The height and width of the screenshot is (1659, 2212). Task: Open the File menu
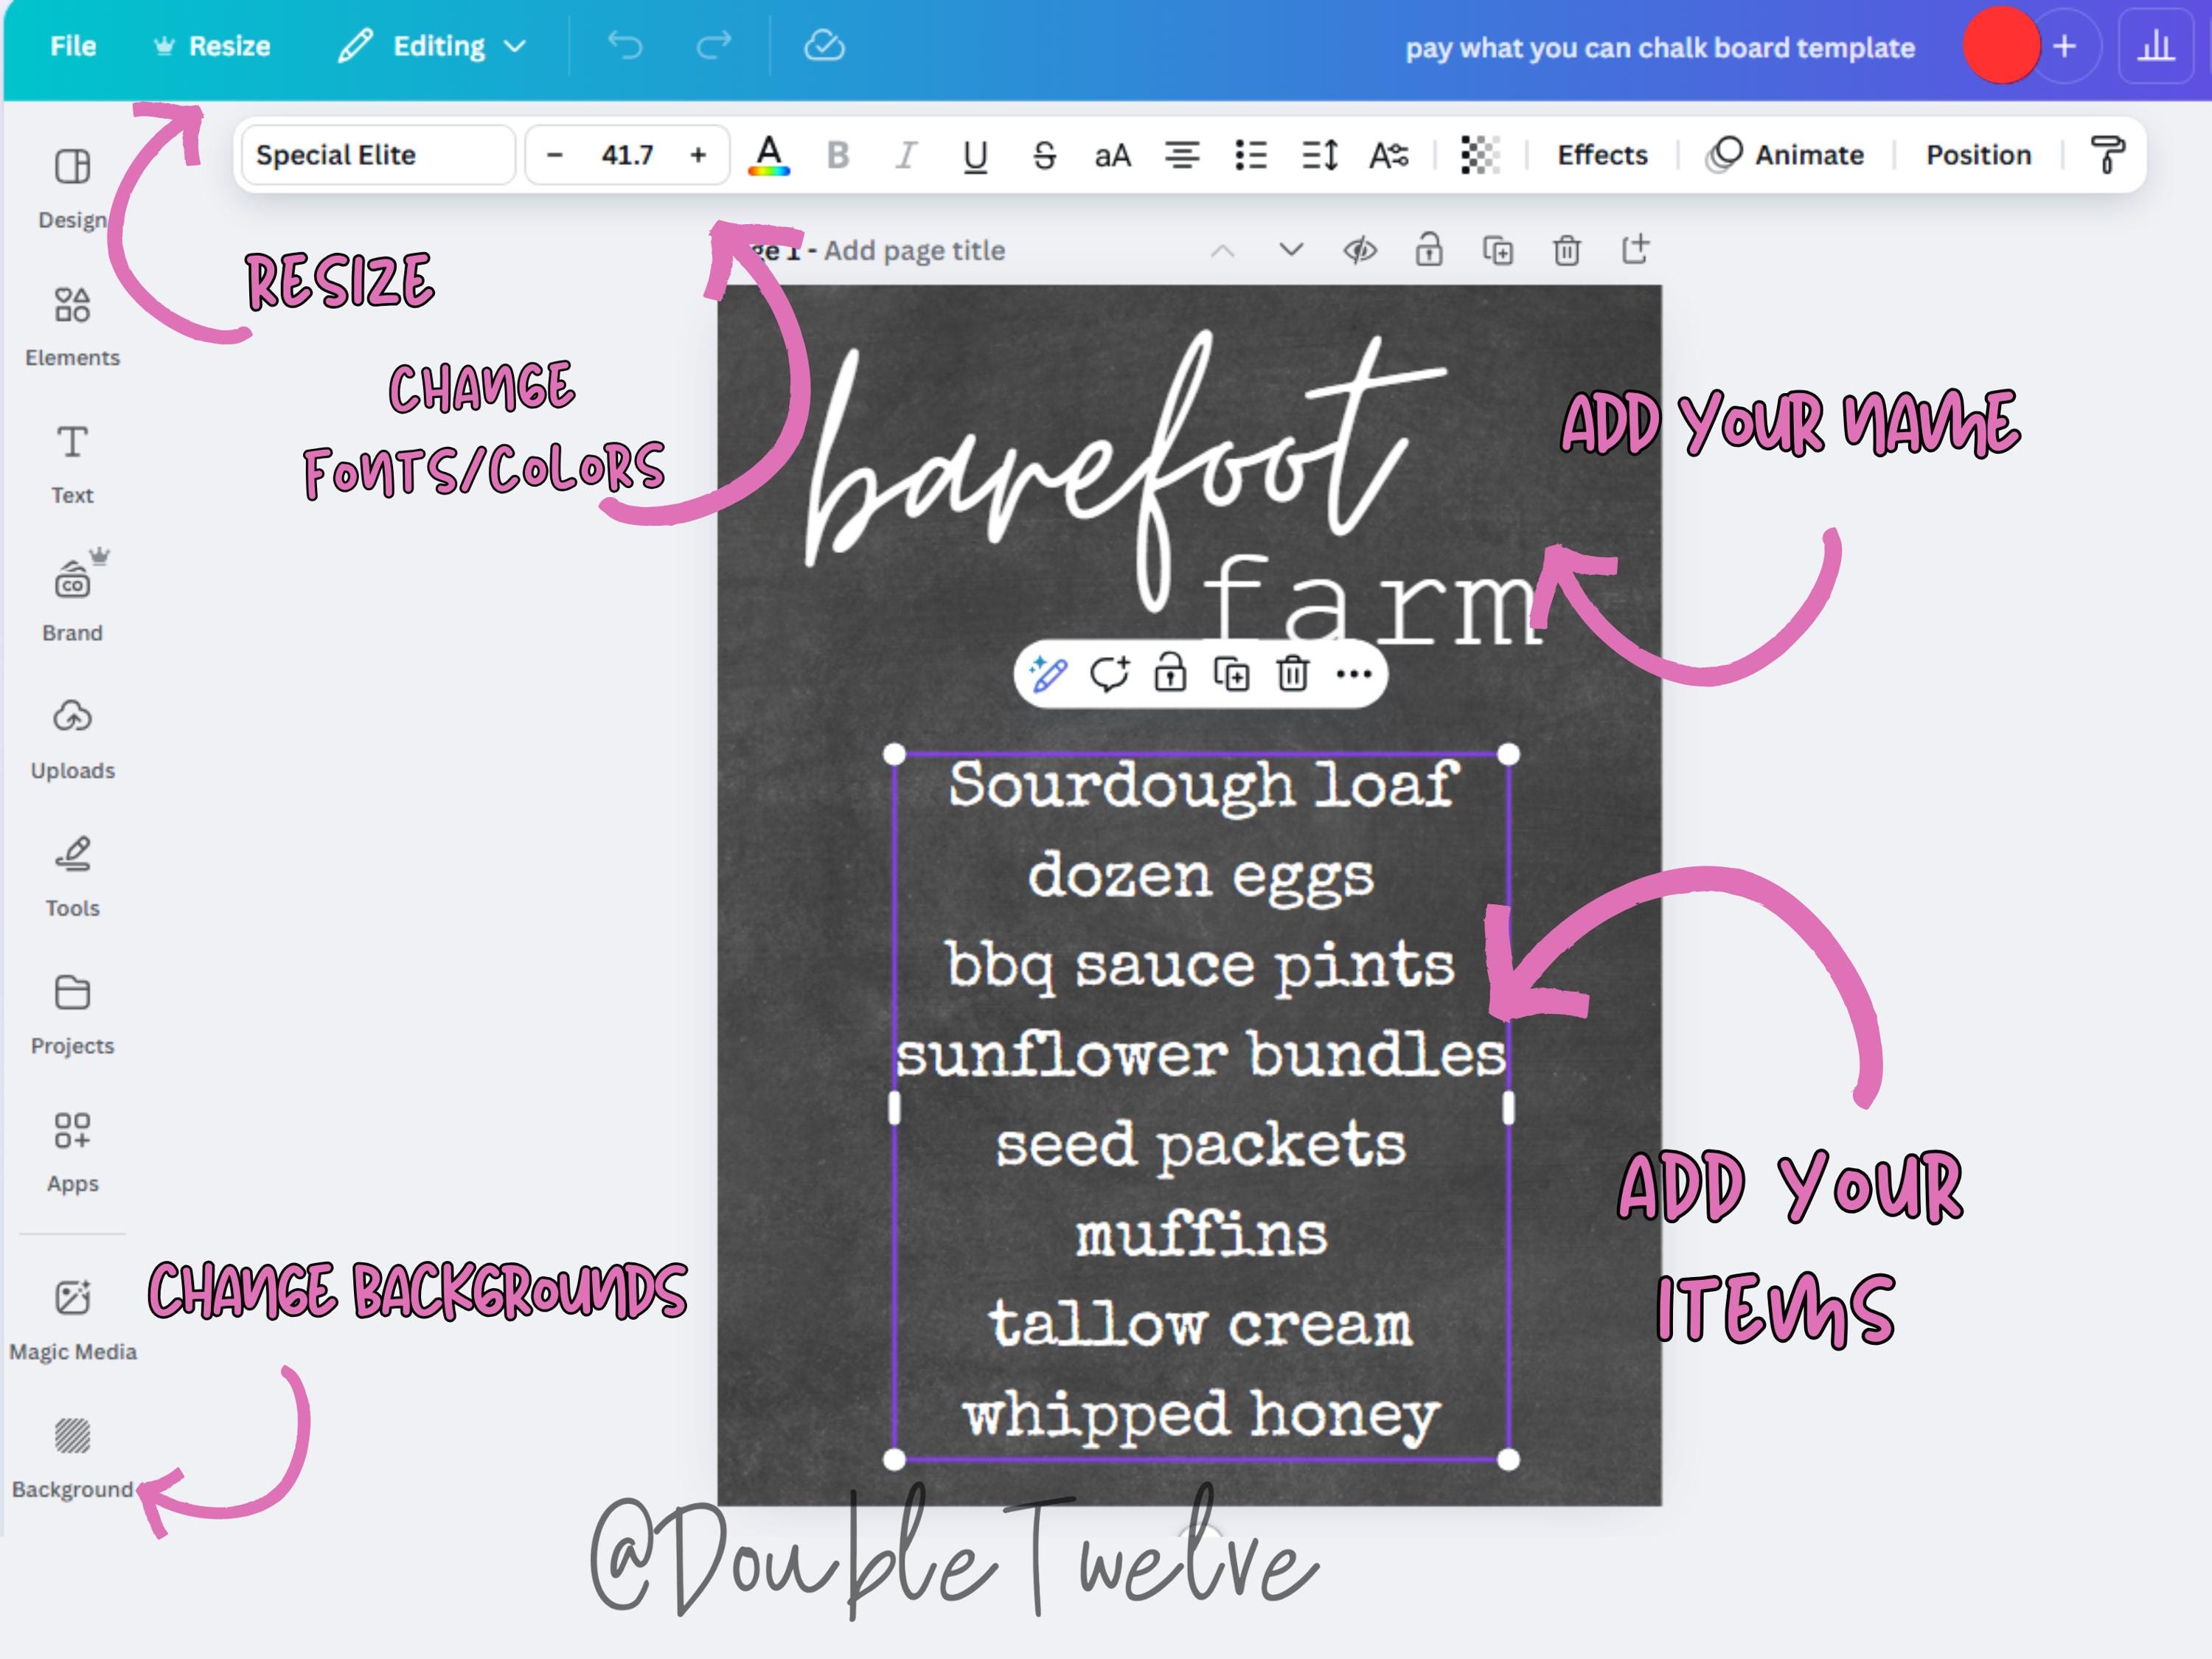(x=73, y=46)
